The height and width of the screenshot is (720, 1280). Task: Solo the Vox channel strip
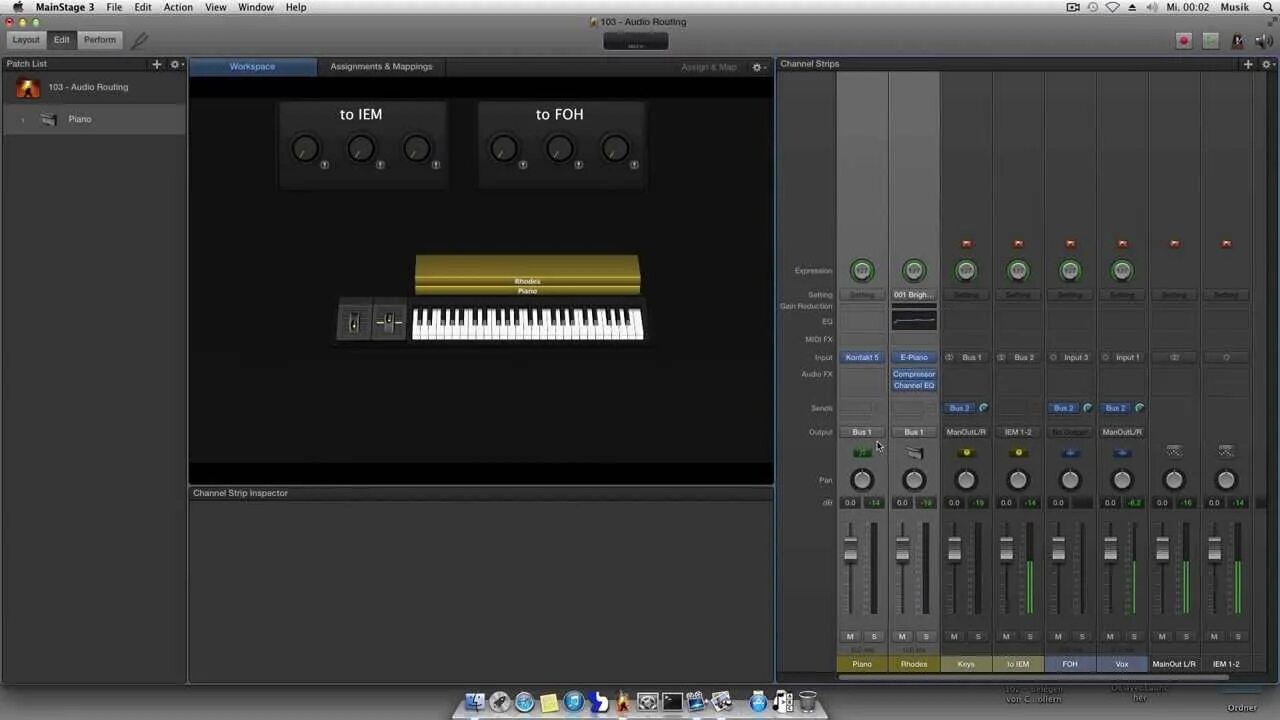[1134, 636]
